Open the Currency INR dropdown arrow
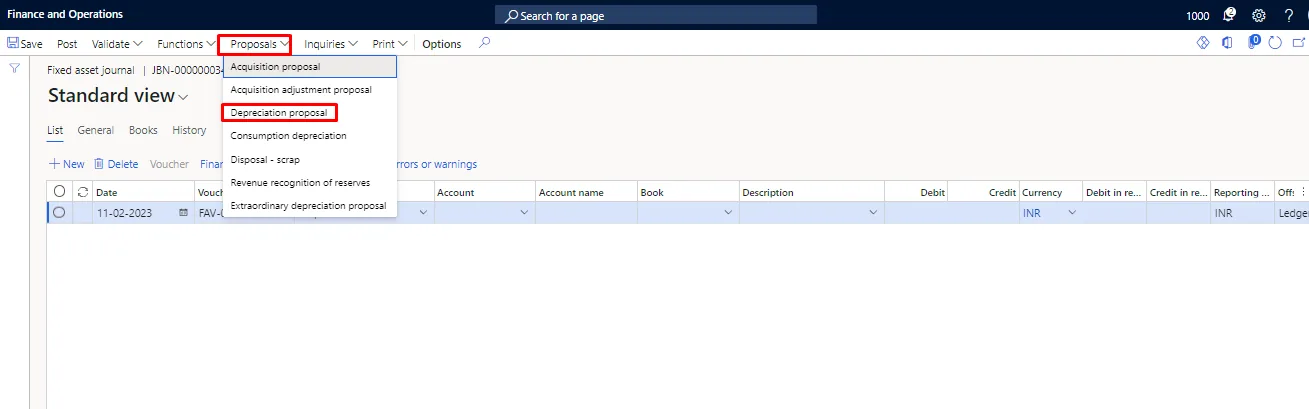The width and height of the screenshot is (1309, 409). click(1072, 213)
